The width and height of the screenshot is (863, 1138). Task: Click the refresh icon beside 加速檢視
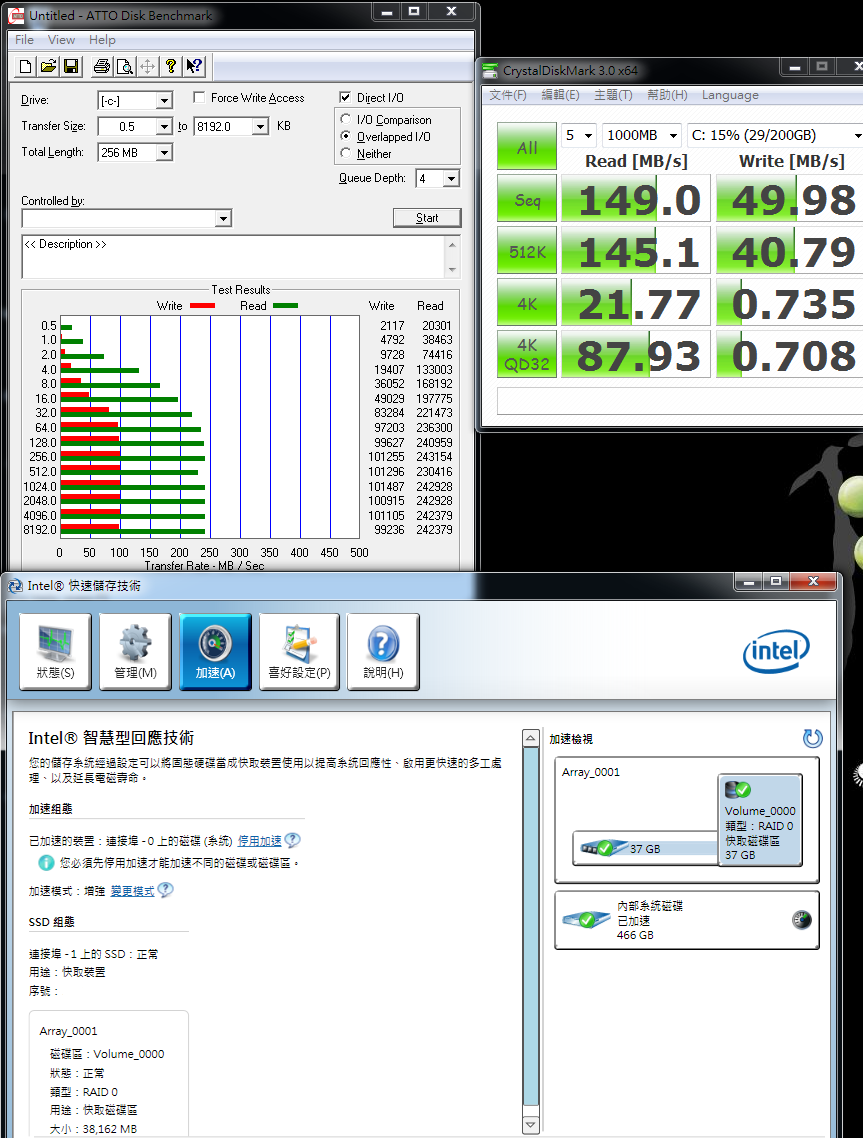click(x=812, y=738)
